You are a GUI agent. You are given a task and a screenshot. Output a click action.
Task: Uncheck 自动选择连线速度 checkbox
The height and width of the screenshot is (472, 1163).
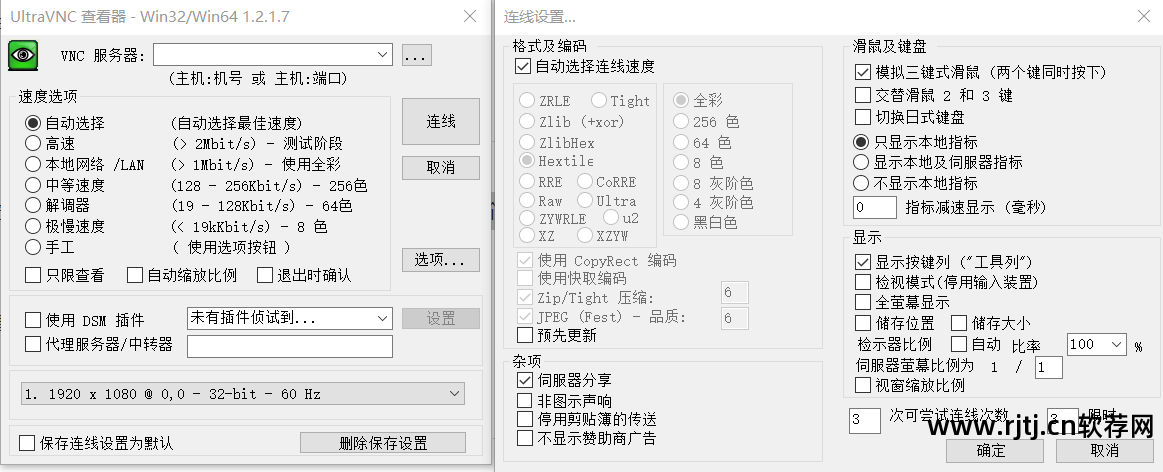pos(524,66)
